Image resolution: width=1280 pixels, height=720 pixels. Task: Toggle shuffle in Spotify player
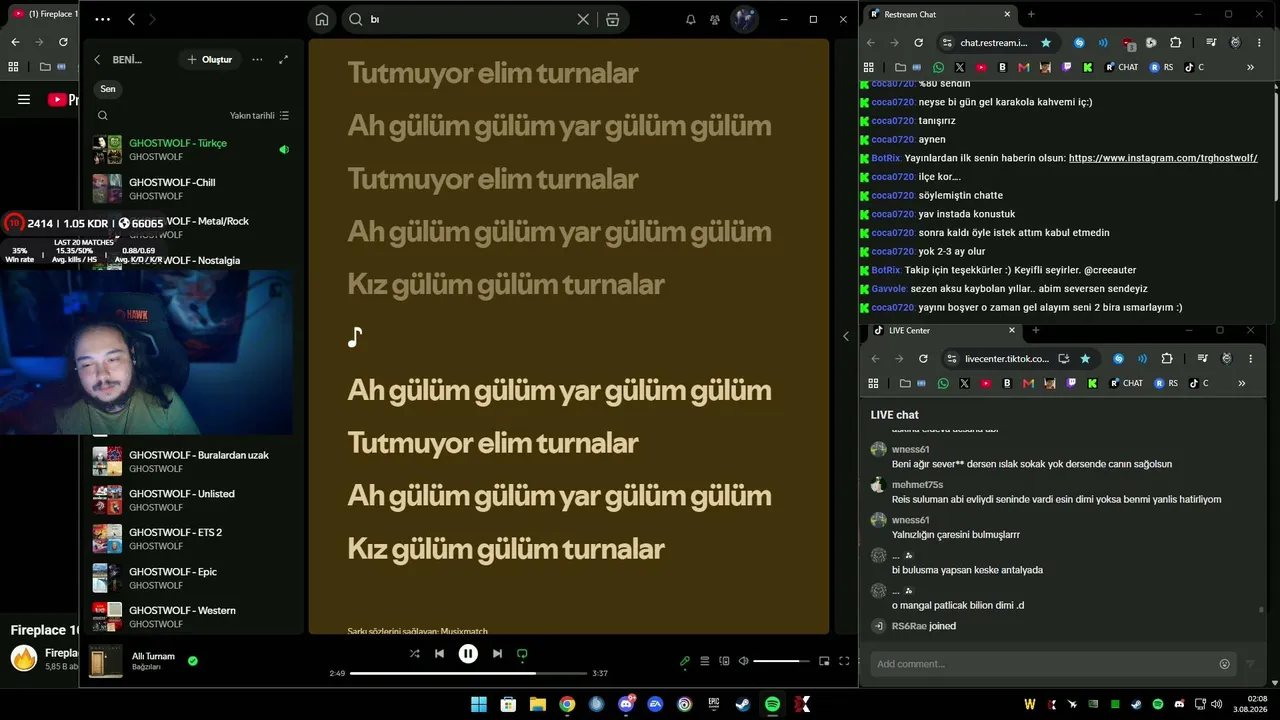point(414,654)
